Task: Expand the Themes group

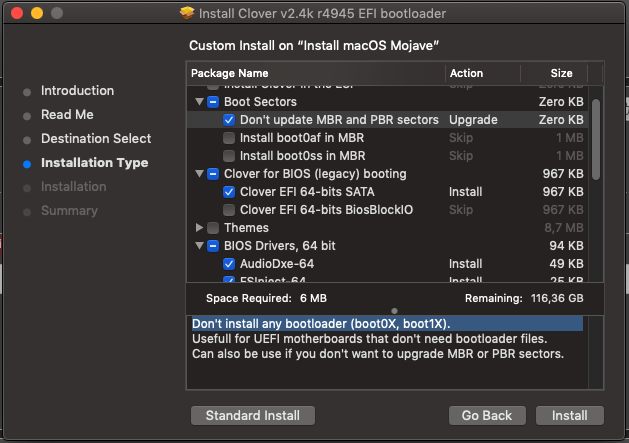Action: click(199, 228)
